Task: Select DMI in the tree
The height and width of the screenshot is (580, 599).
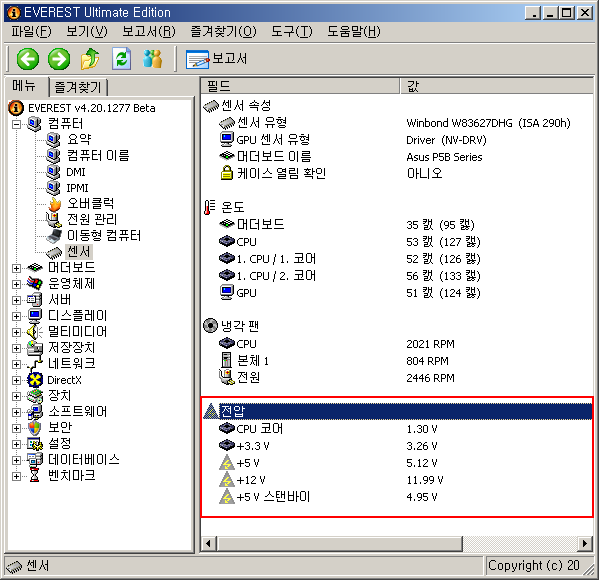Action: pyautogui.click(x=76, y=172)
